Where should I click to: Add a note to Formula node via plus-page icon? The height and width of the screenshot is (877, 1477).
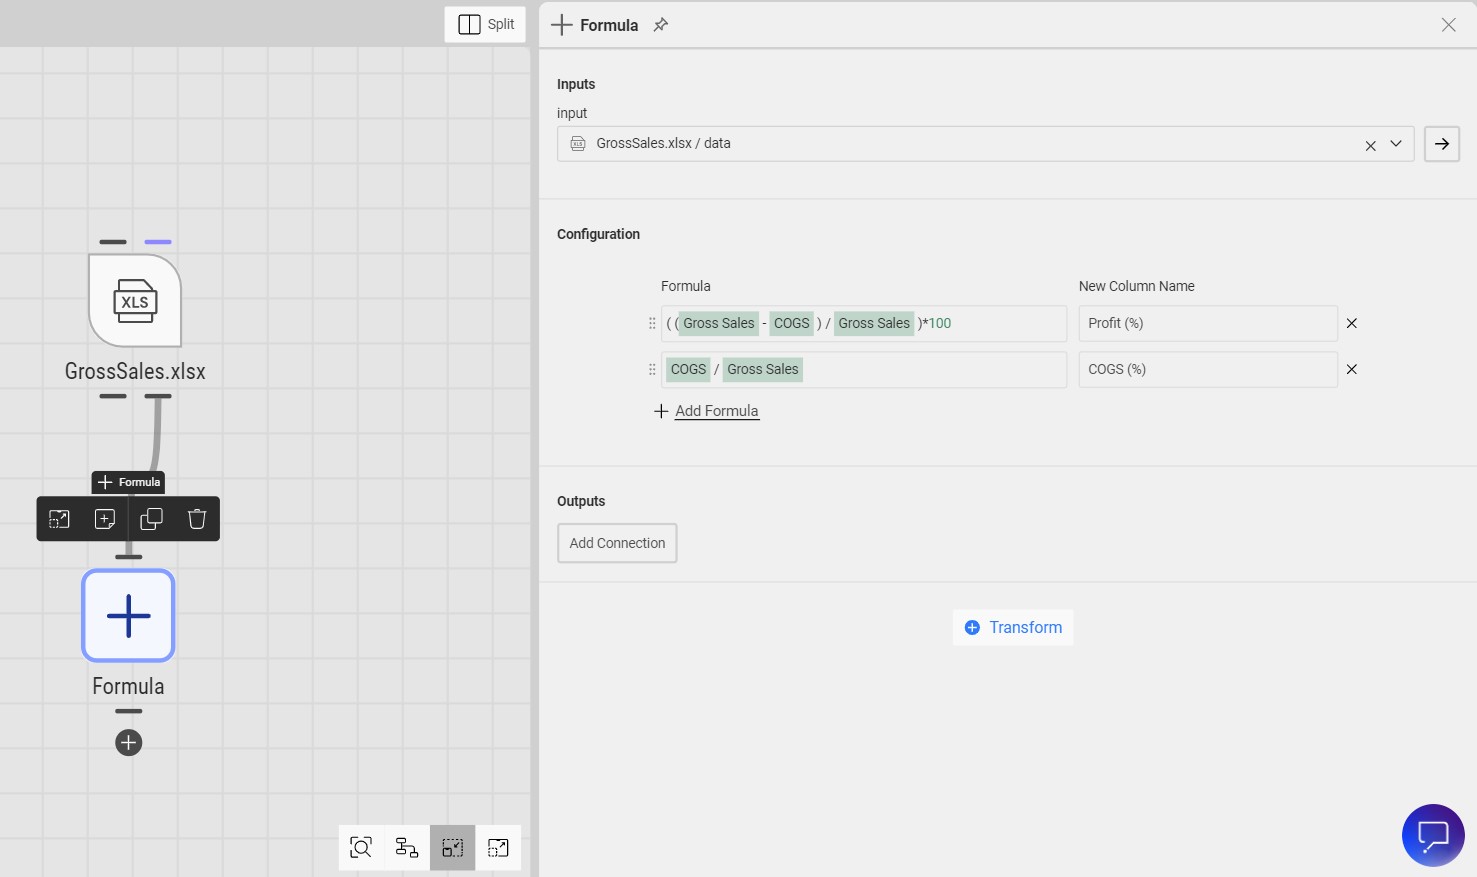click(x=105, y=518)
